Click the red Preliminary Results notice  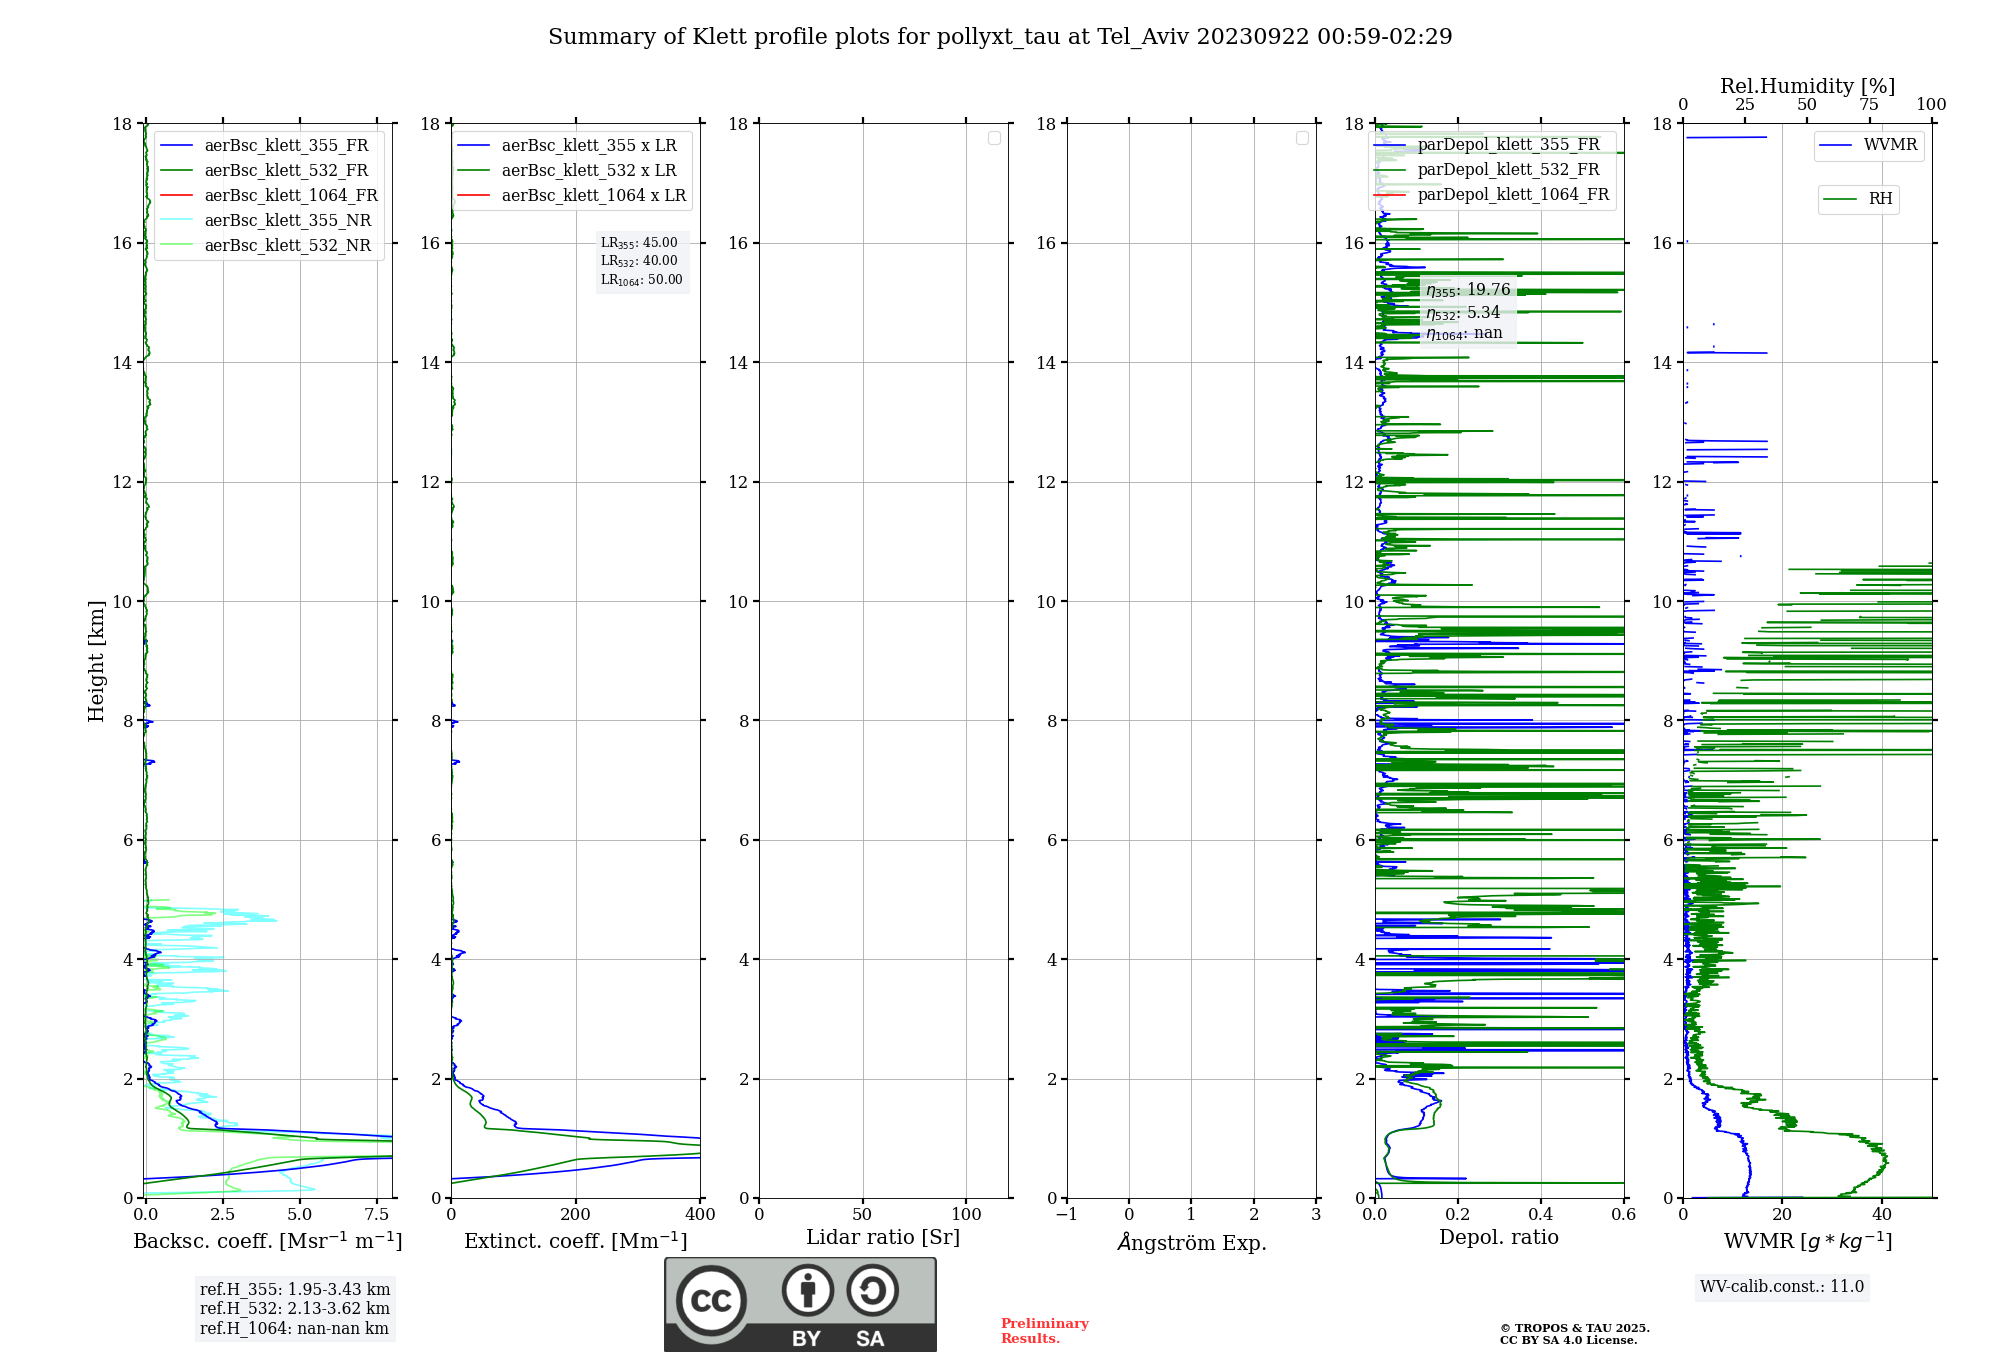click(x=1045, y=1331)
